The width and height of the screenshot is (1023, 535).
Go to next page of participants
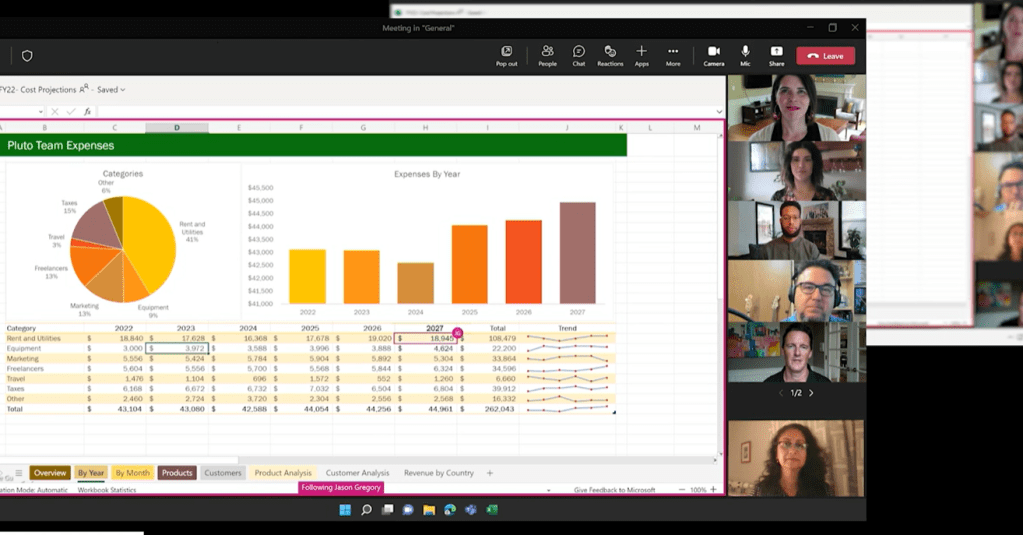point(811,393)
